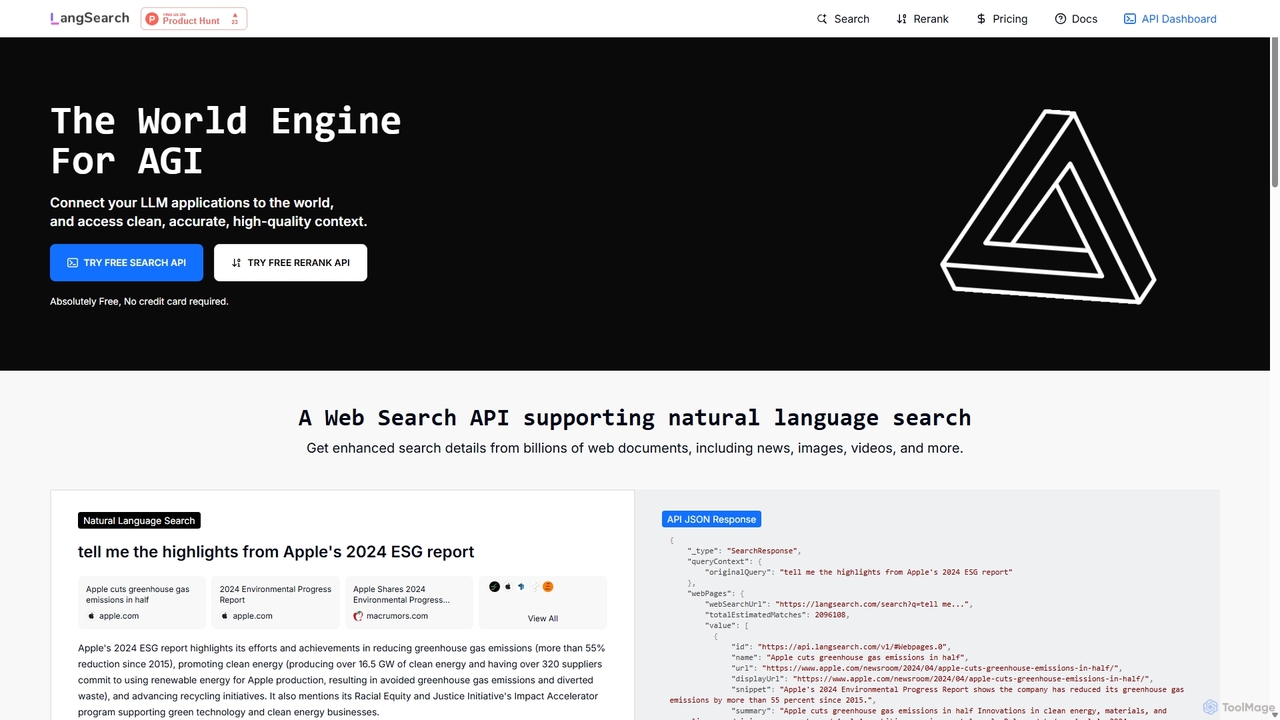This screenshot has height=720, width=1280.
Task: Click the dark green source icon above View All
Action: (494, 587)
